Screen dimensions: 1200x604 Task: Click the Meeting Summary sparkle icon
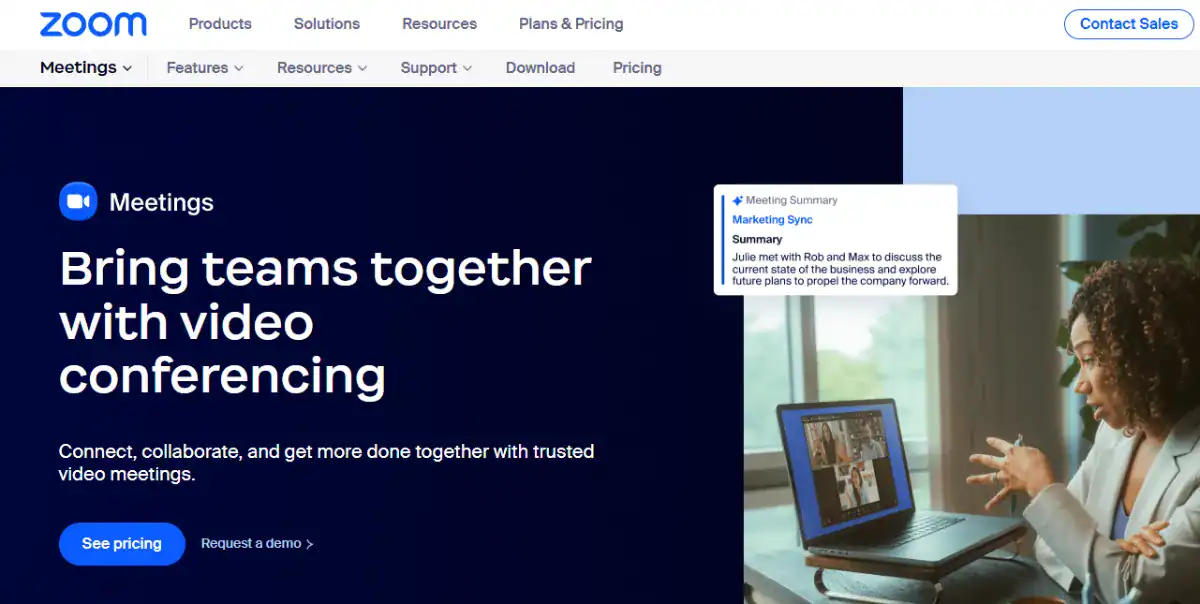tap(738, 200)
